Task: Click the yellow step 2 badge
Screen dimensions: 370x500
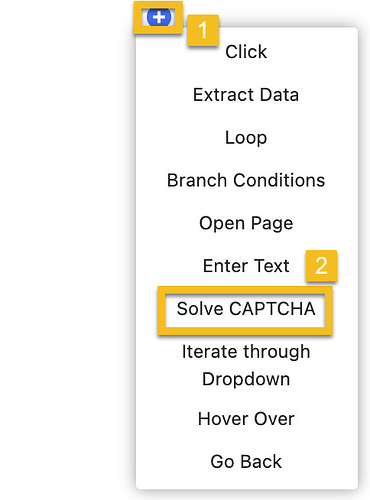Action: (x=321, y=266)
